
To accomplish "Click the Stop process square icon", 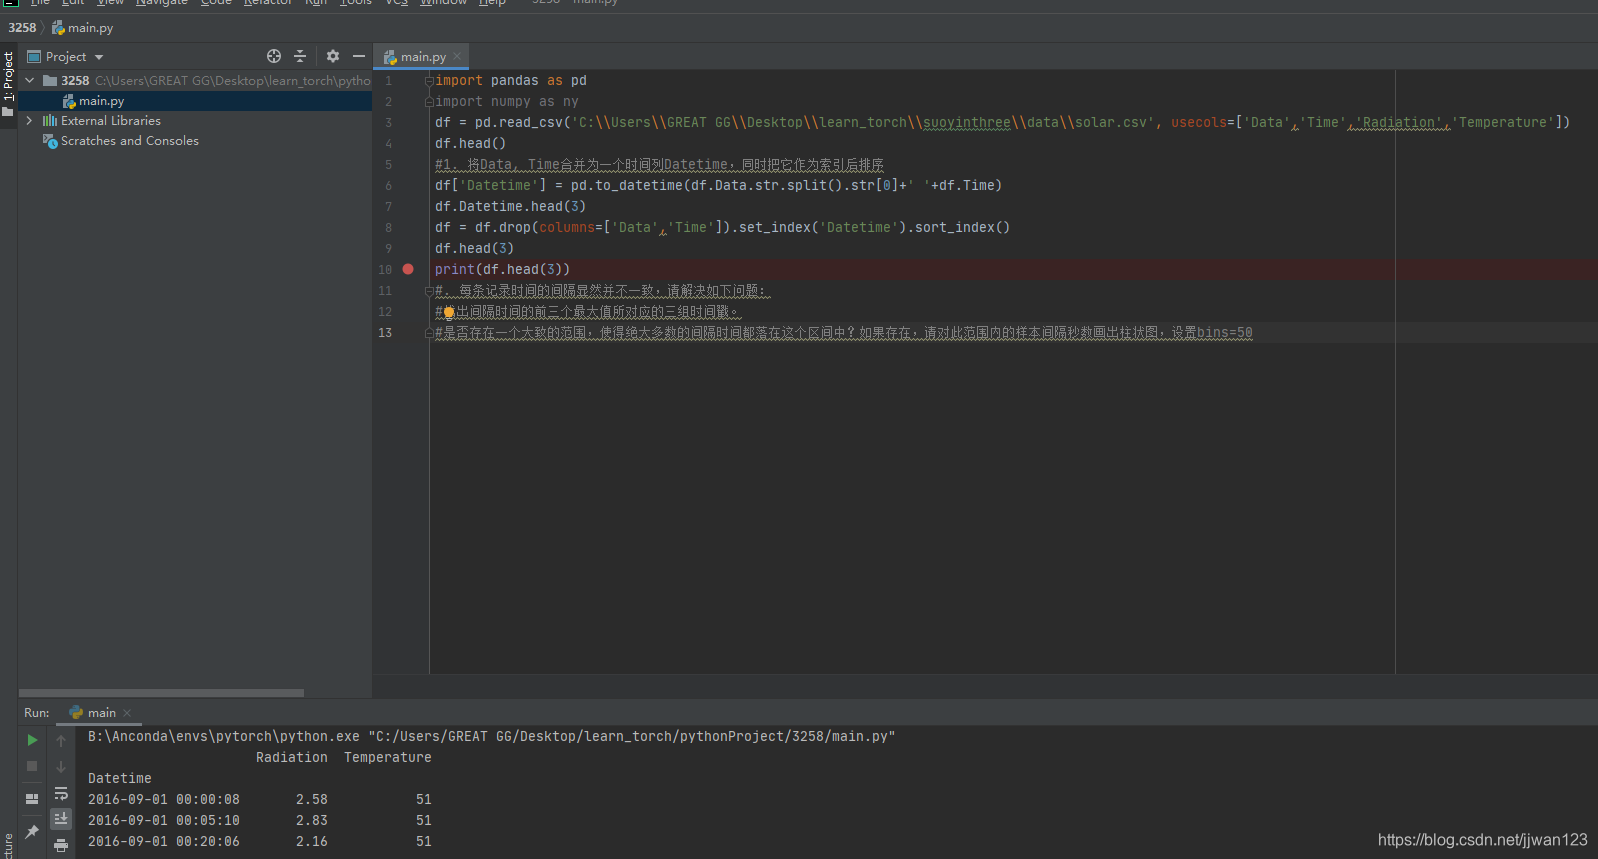I will pos(32,766).
